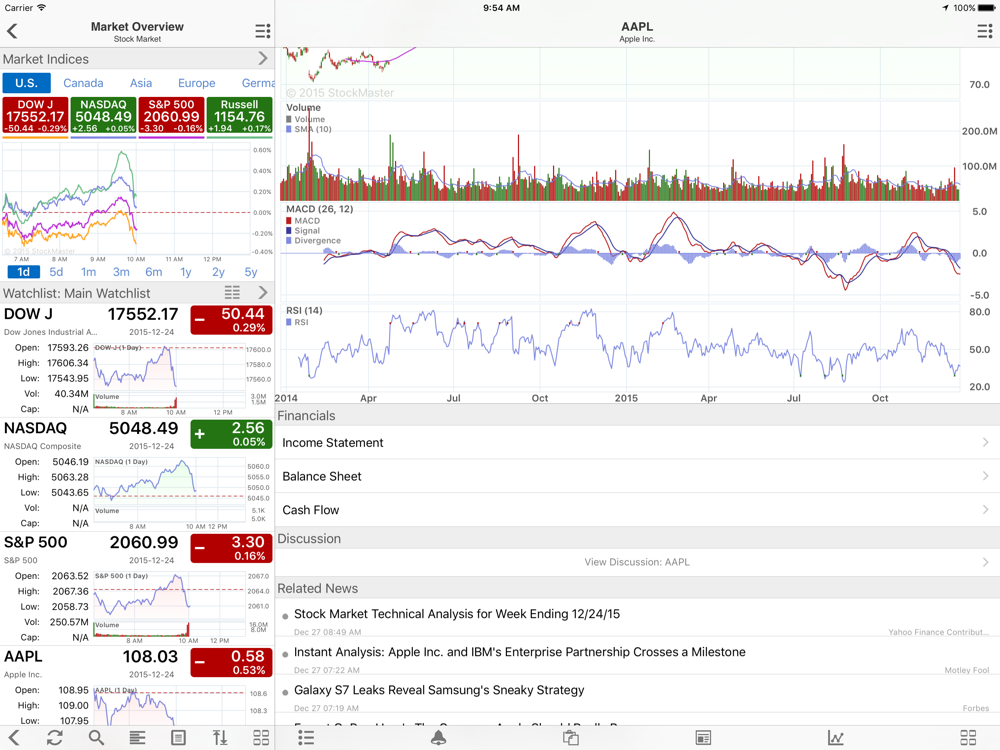Viewport: 1000px width, 750px height.
Task: Open the Income Statement row
Action: 637,443
